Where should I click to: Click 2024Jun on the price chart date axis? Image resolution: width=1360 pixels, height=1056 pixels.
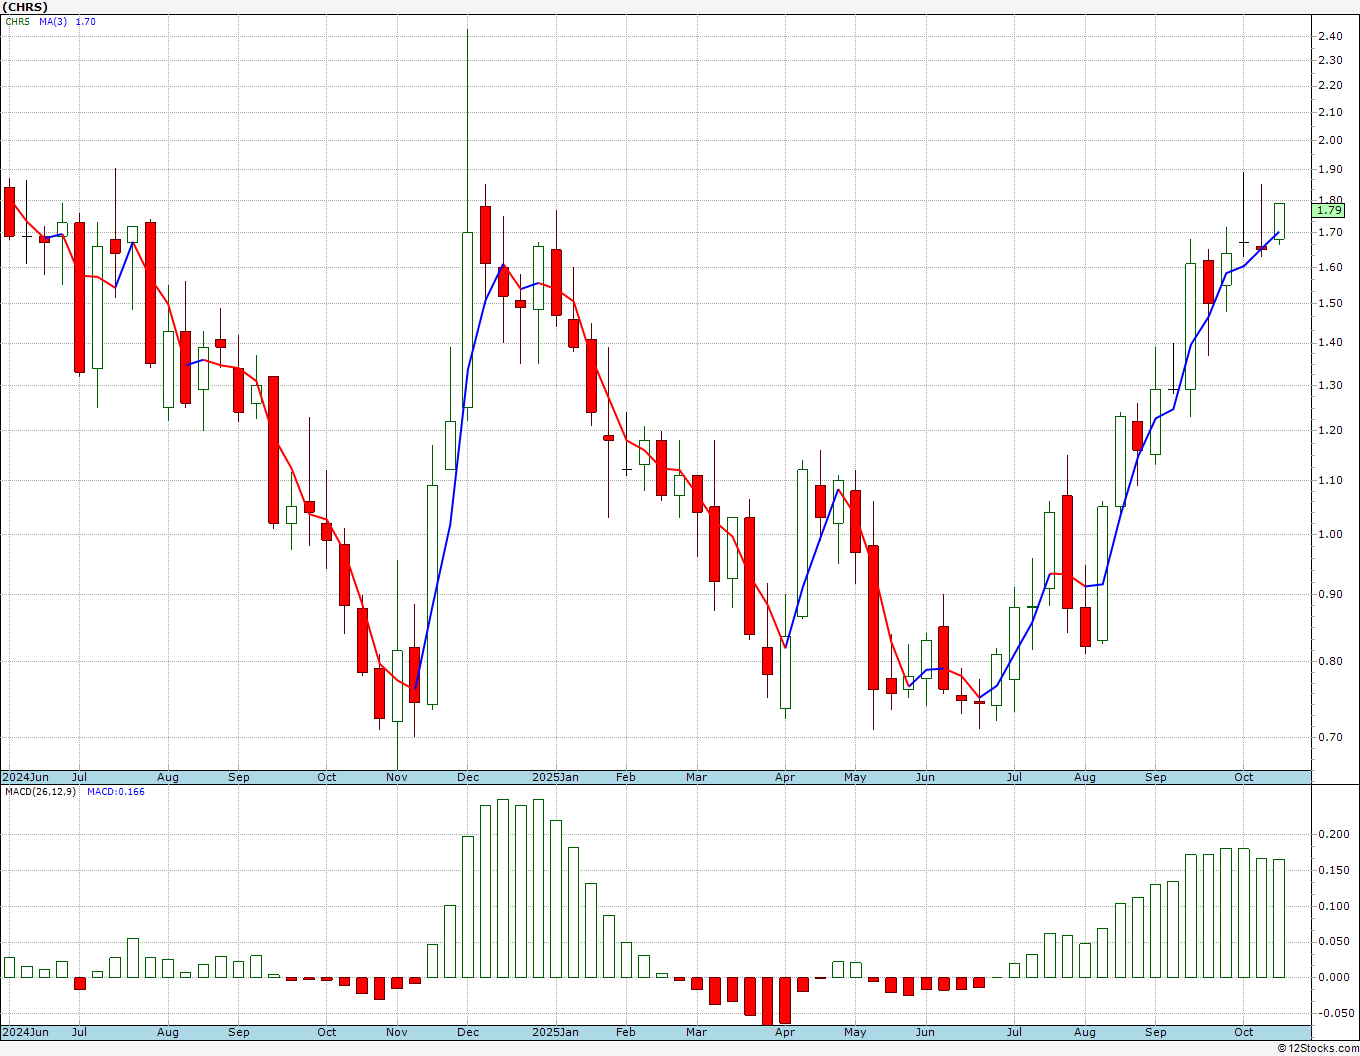25,777
